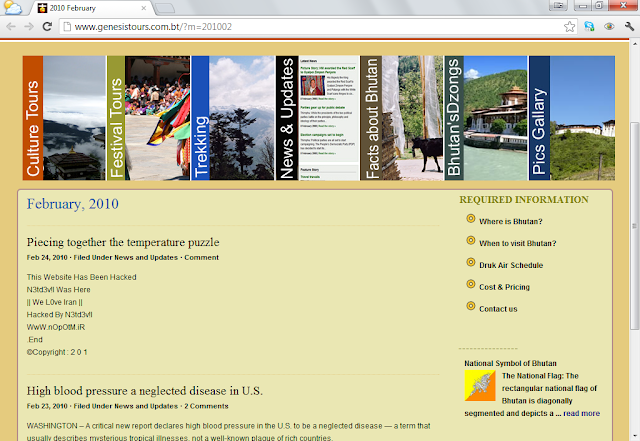
Task: Open the Bhutan's Dzongs banner
Action: pyautogui.click(x=486, y=118)
